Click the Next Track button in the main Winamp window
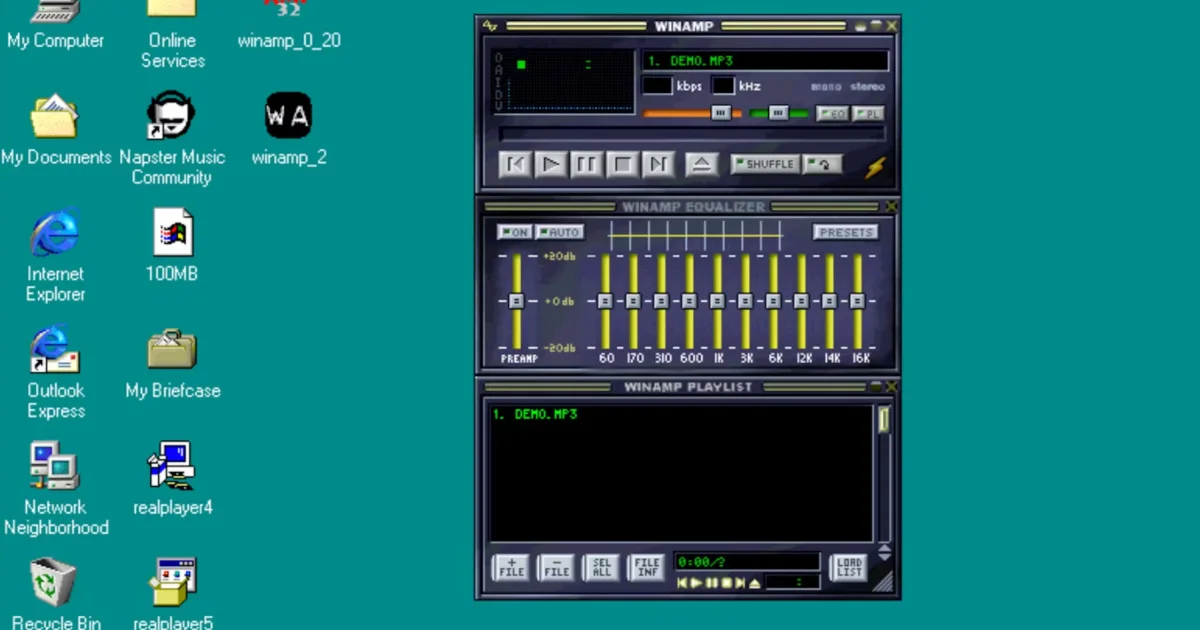The width and height of the screenshot is (1200, 630). [658, 164]
